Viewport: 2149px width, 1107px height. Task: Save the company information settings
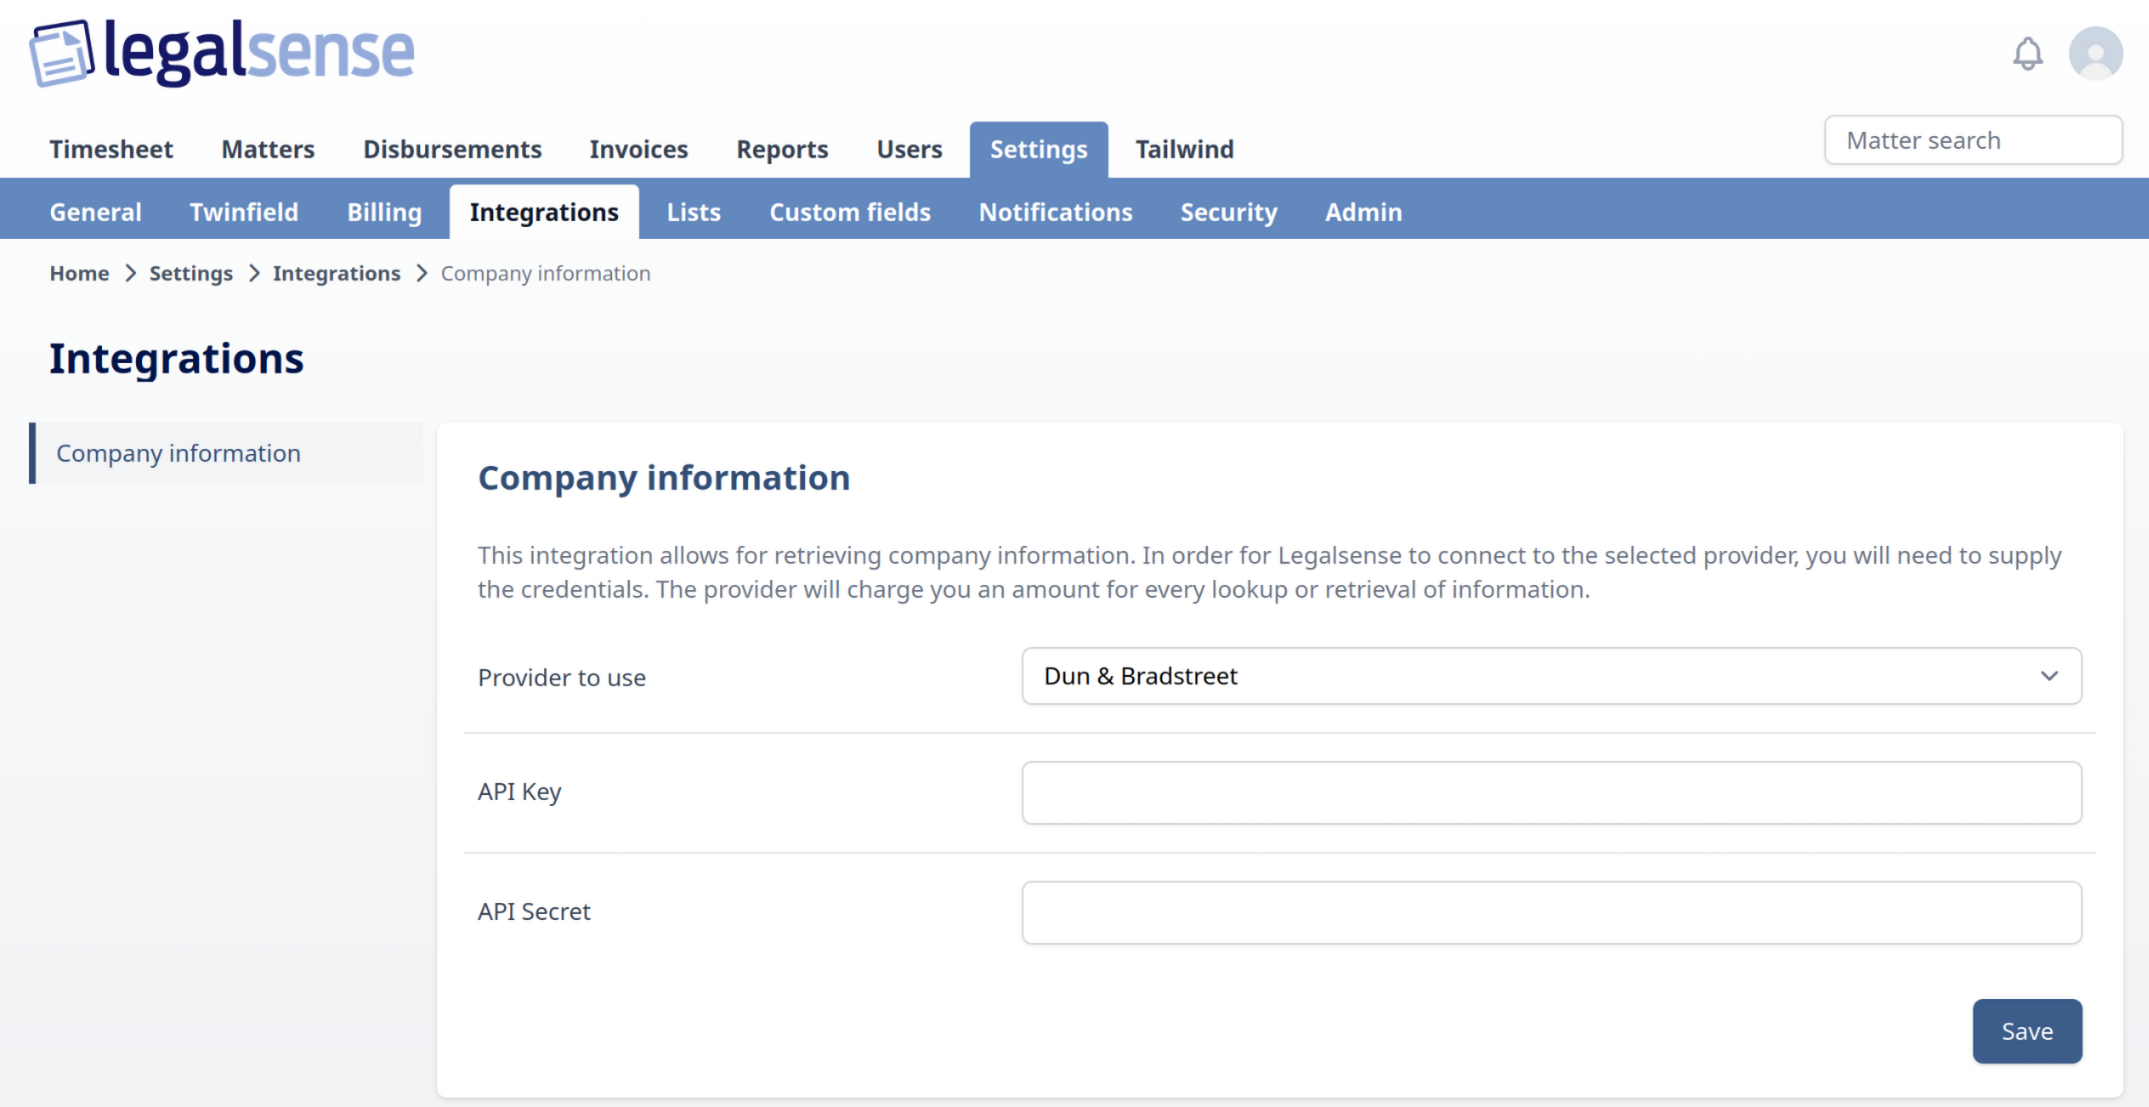(x=2027, y=1030)
